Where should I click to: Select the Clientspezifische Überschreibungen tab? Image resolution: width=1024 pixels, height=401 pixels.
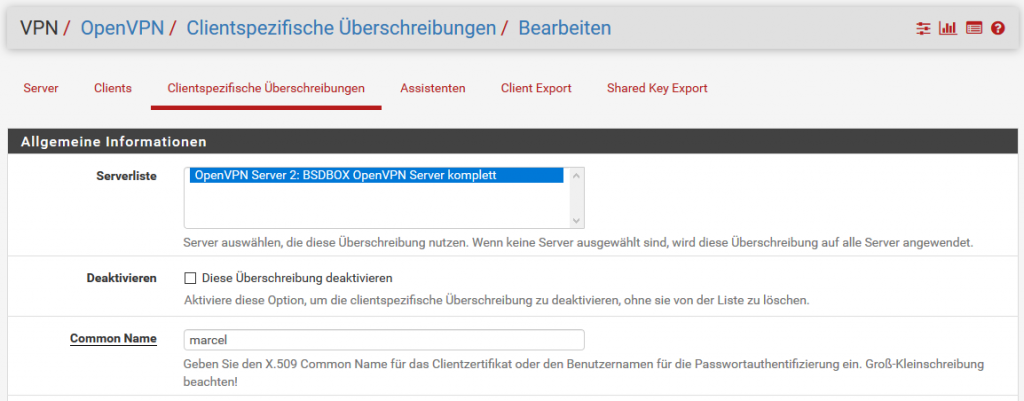(x=266, y=88)
